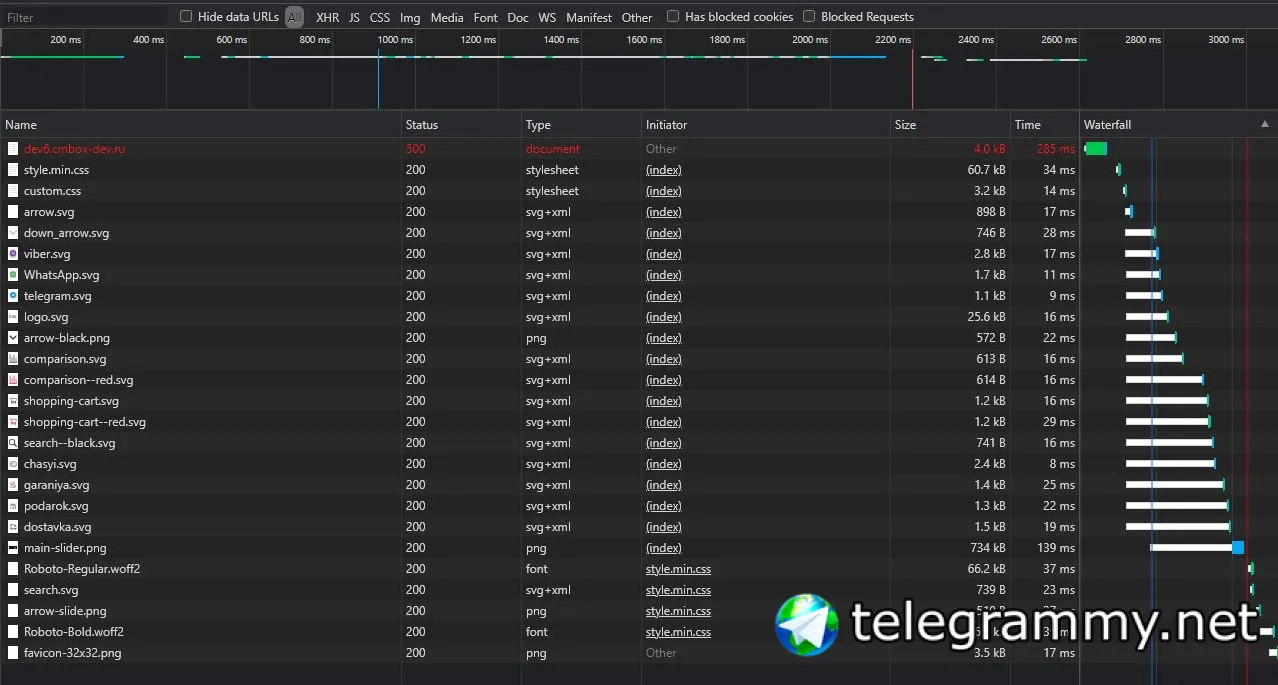Check the Blocked Requests checkbox
1278x685 pixels.
point(809,16)
